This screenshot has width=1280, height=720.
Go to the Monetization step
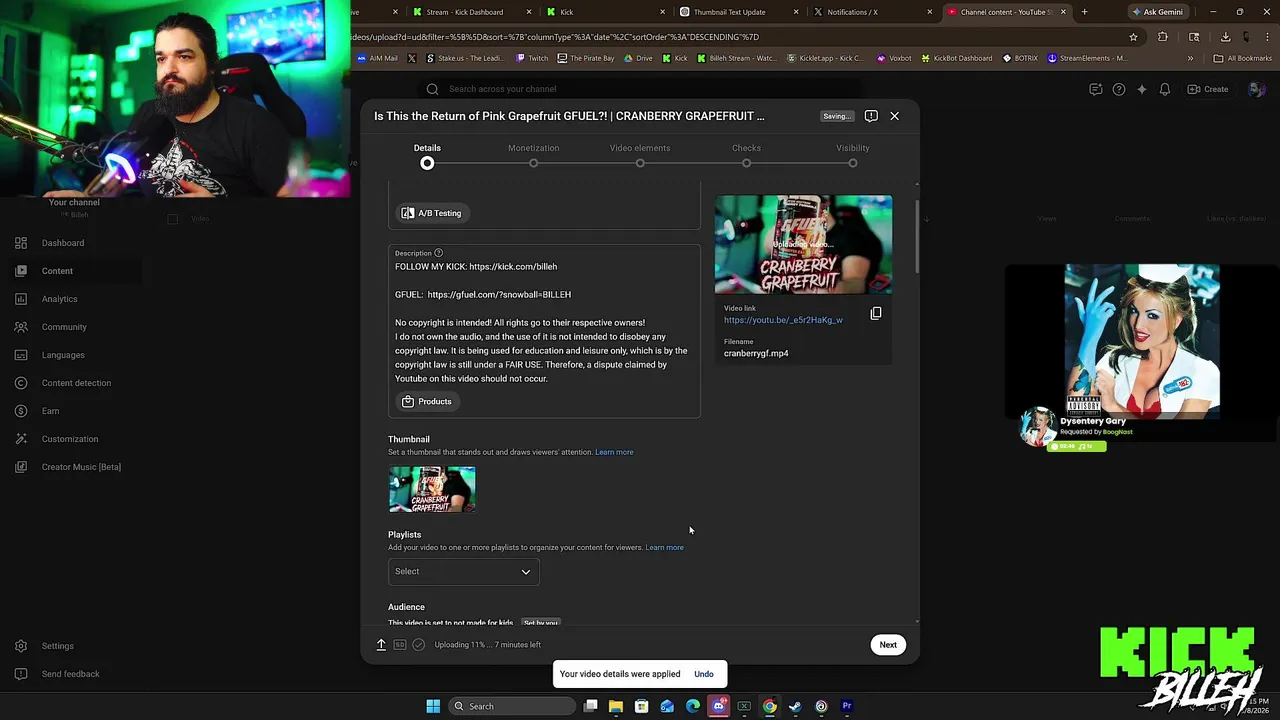point(533,155)
